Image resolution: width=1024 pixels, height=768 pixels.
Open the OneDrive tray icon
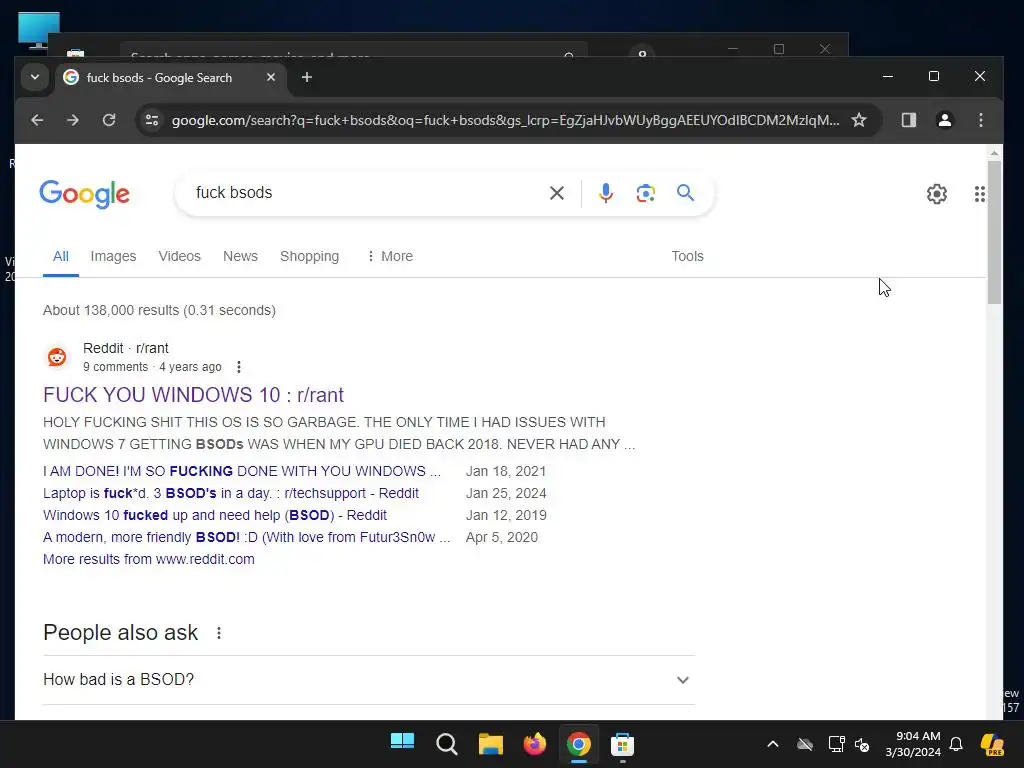805,744
